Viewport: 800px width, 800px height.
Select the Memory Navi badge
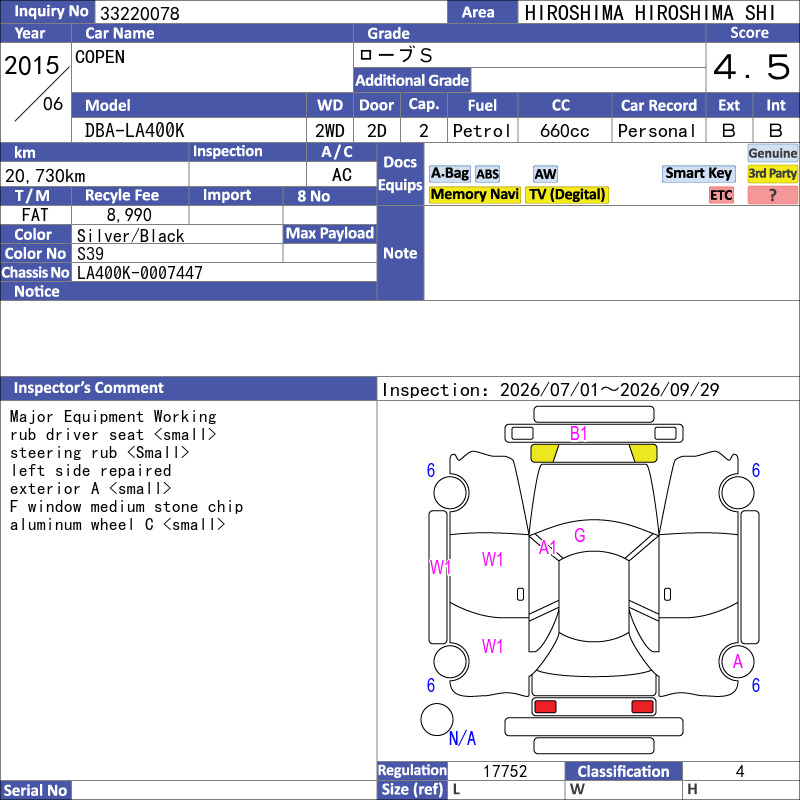(474, 195)
